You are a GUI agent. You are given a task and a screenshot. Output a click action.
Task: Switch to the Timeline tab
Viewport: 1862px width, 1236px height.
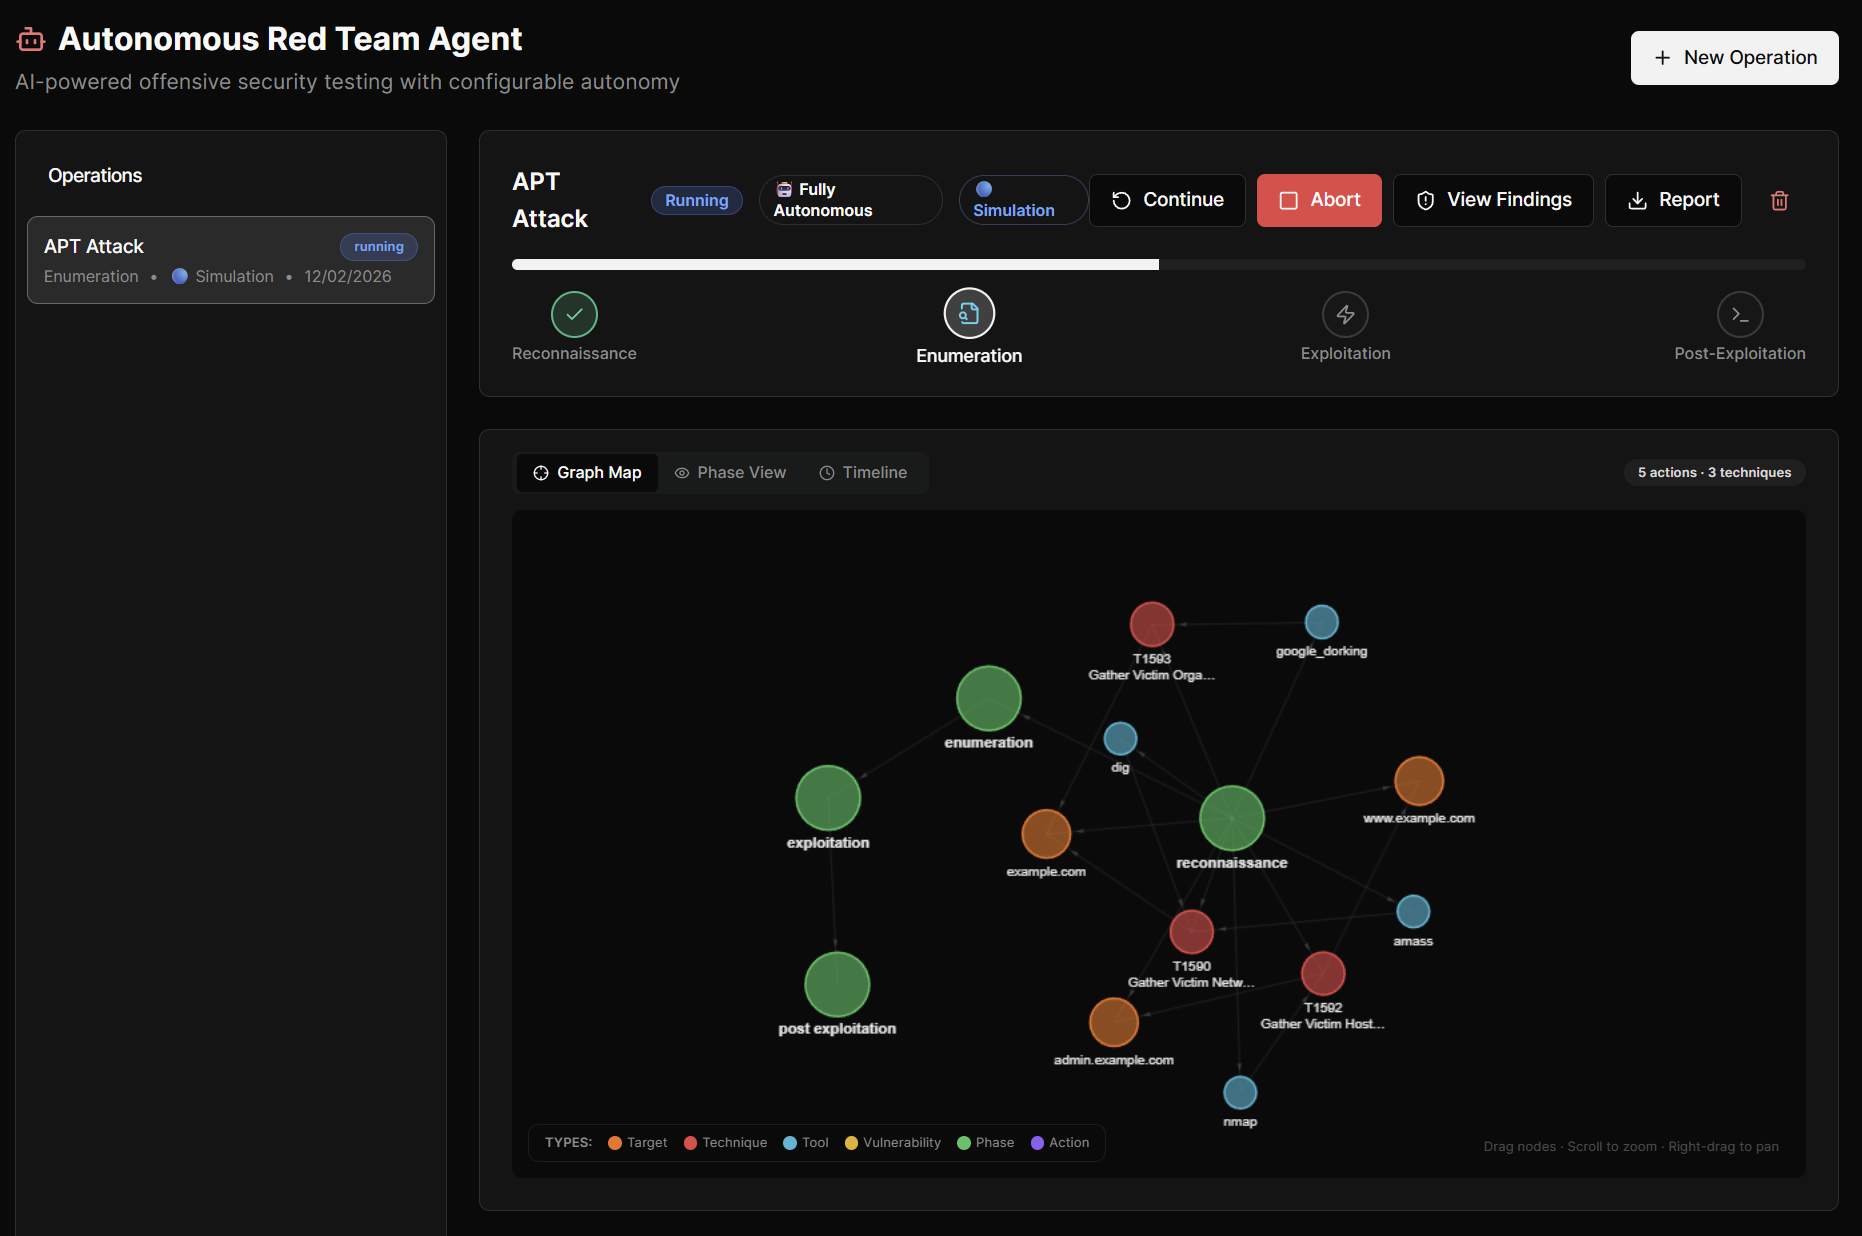pos(863,472)
